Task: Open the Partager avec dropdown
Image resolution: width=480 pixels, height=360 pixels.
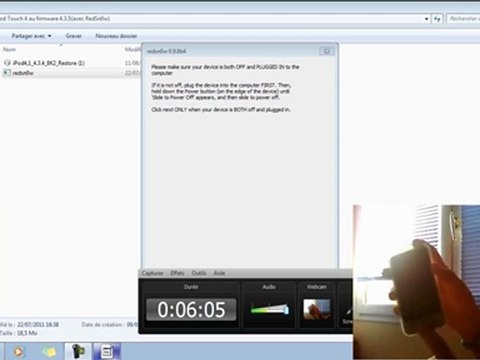Action: 31,36
